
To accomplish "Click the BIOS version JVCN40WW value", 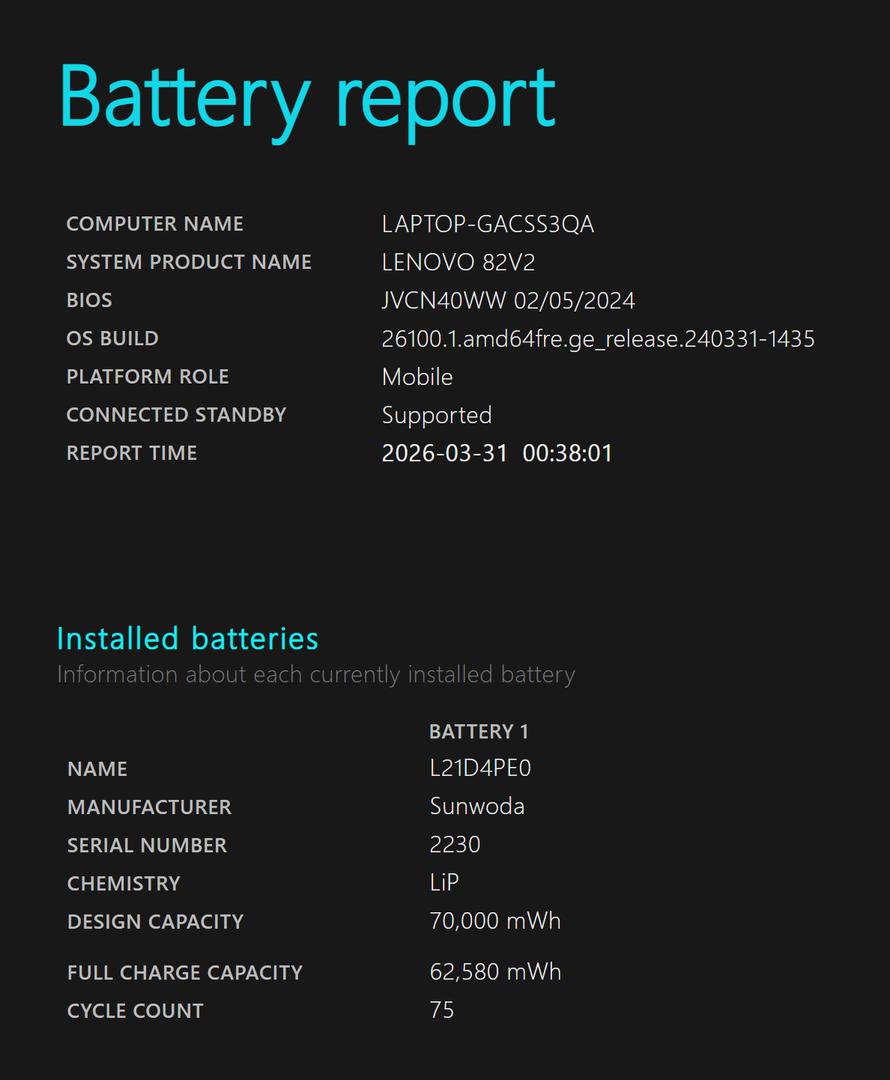I will pyautogui.click(x=508, y=300).
